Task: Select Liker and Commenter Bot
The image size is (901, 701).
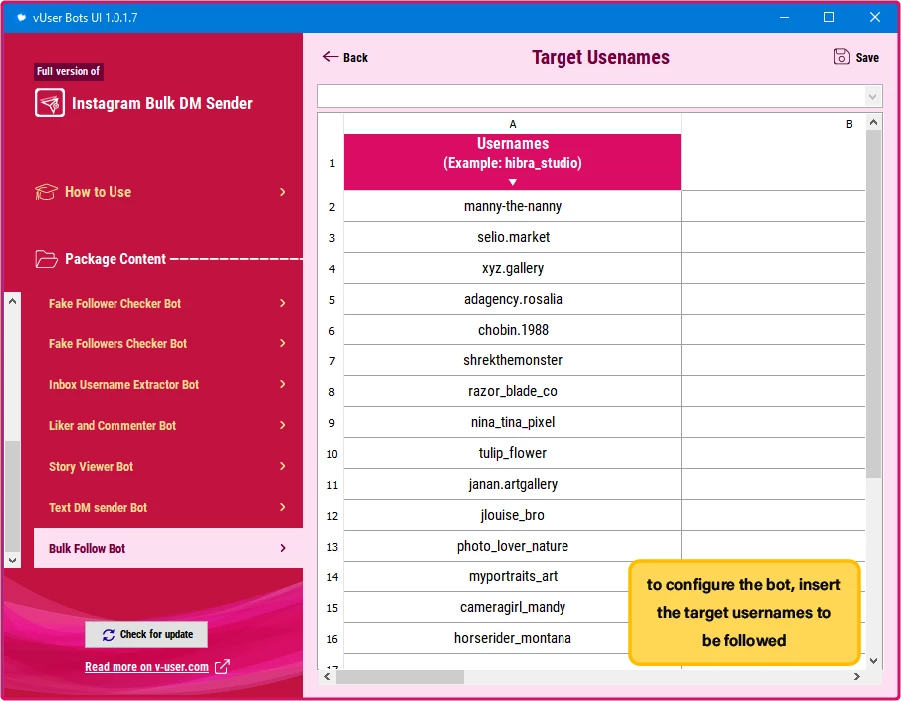Action: click(x=168, y=426)
